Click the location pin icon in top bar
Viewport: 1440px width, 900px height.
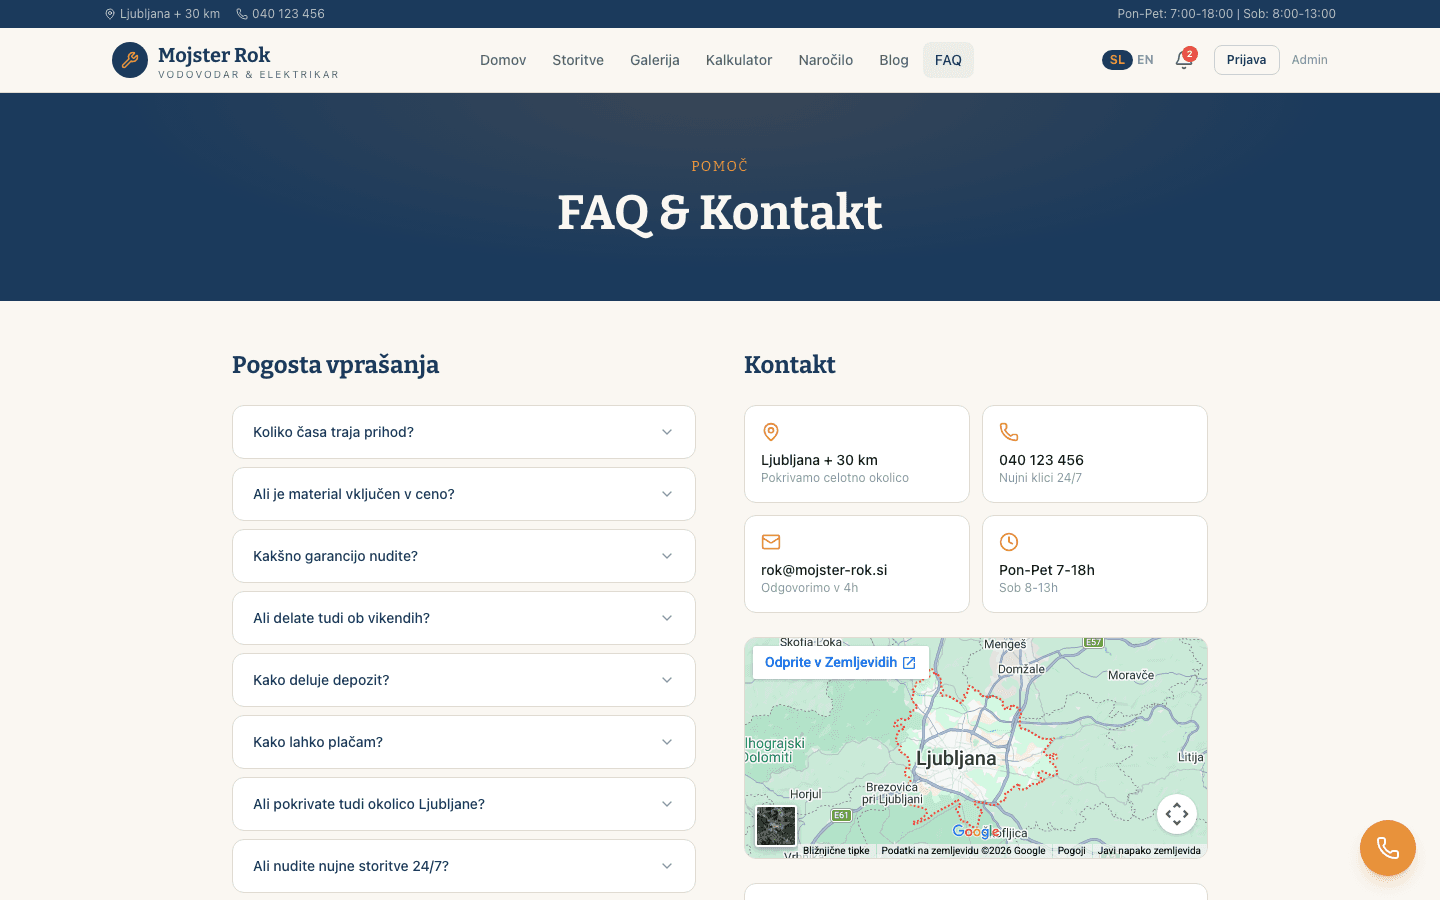coord(110,14)
